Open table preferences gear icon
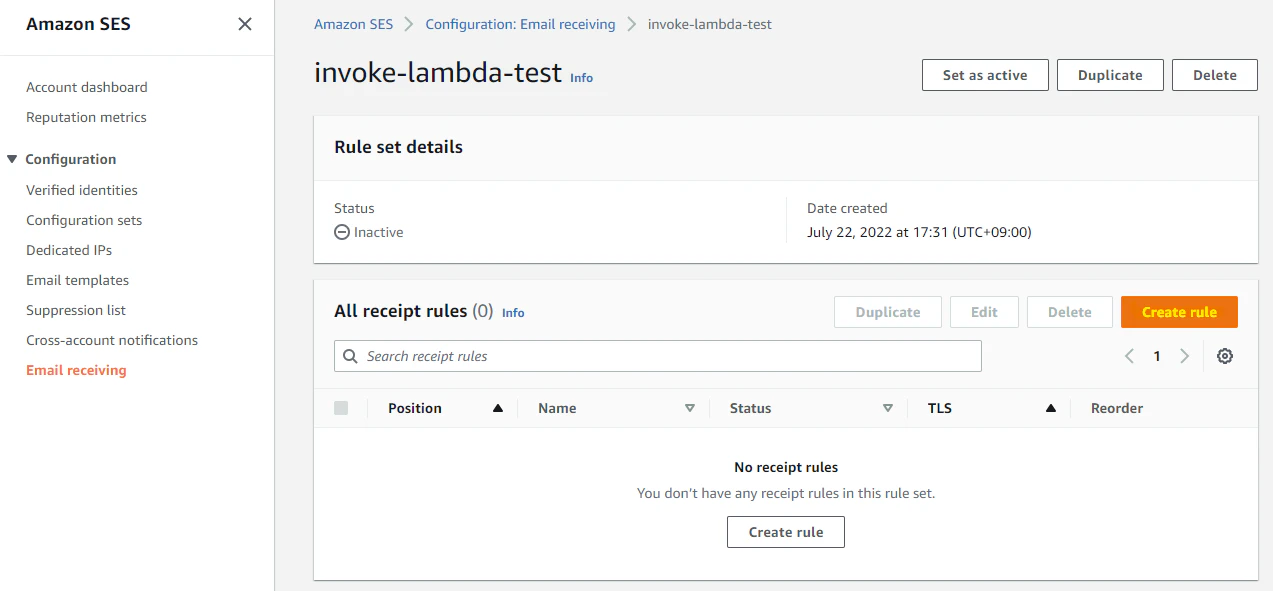Viewport: 1273px width, 591px height. 1224,356
